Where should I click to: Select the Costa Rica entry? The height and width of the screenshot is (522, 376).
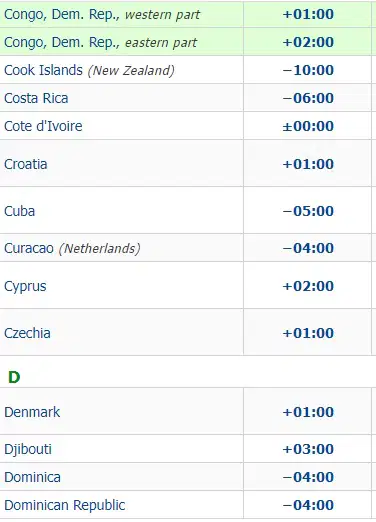(x=36, y=98)
